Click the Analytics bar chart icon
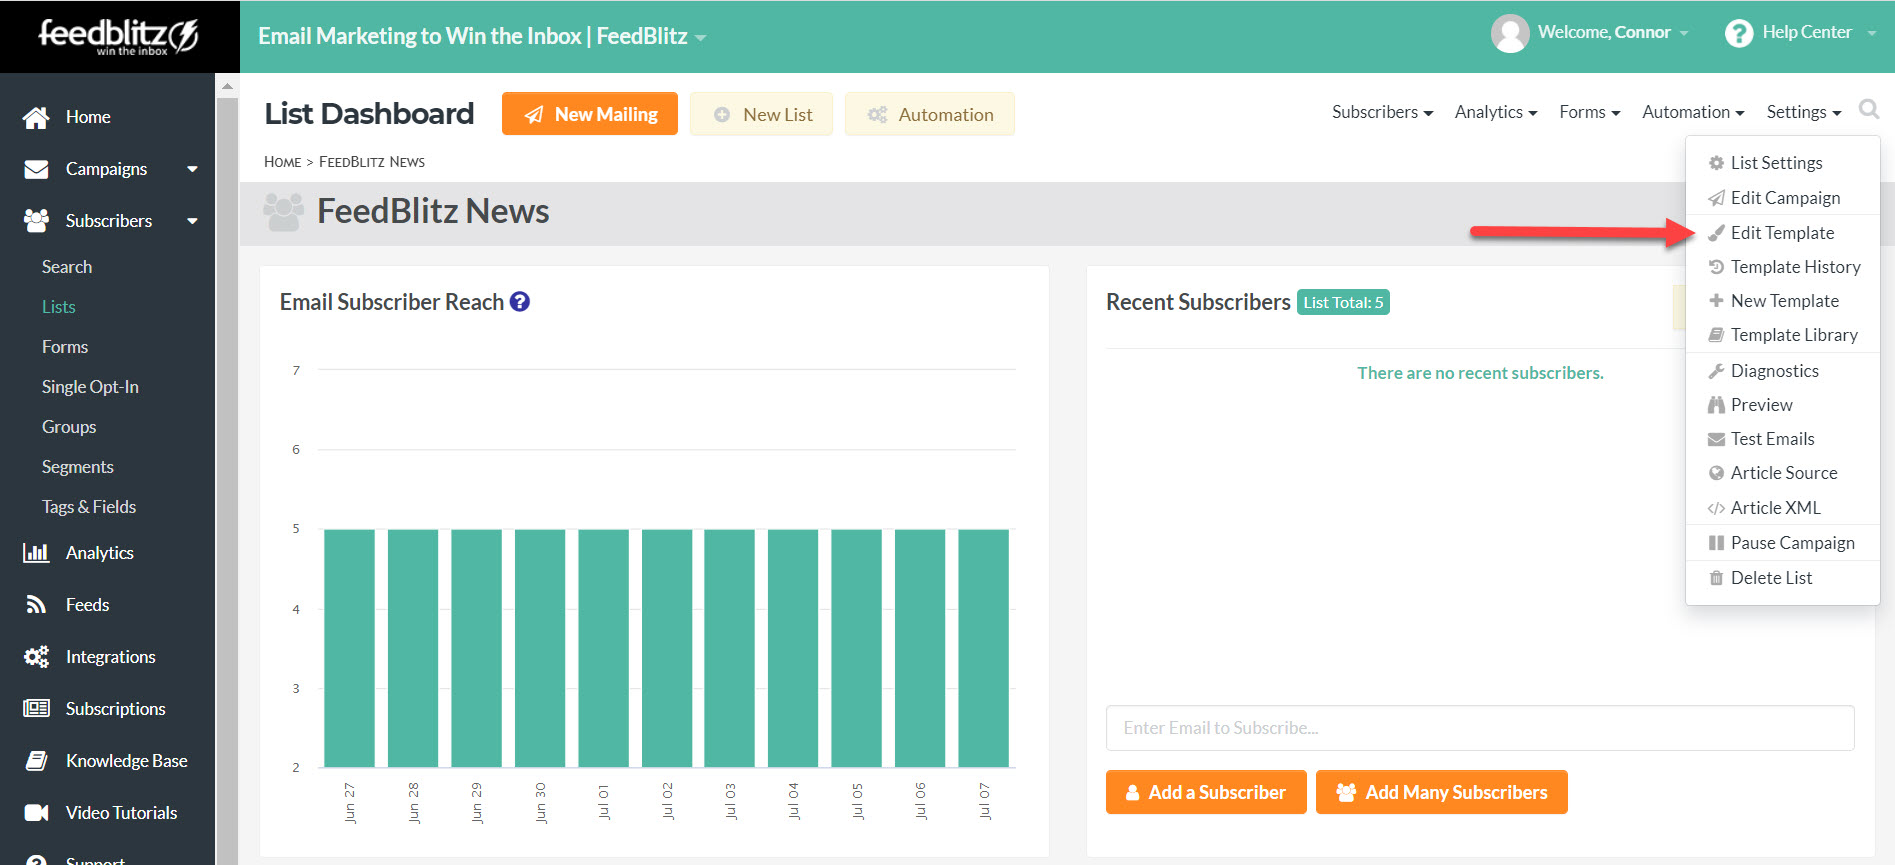Screen dimensions: 1895x865 (36, 553)
